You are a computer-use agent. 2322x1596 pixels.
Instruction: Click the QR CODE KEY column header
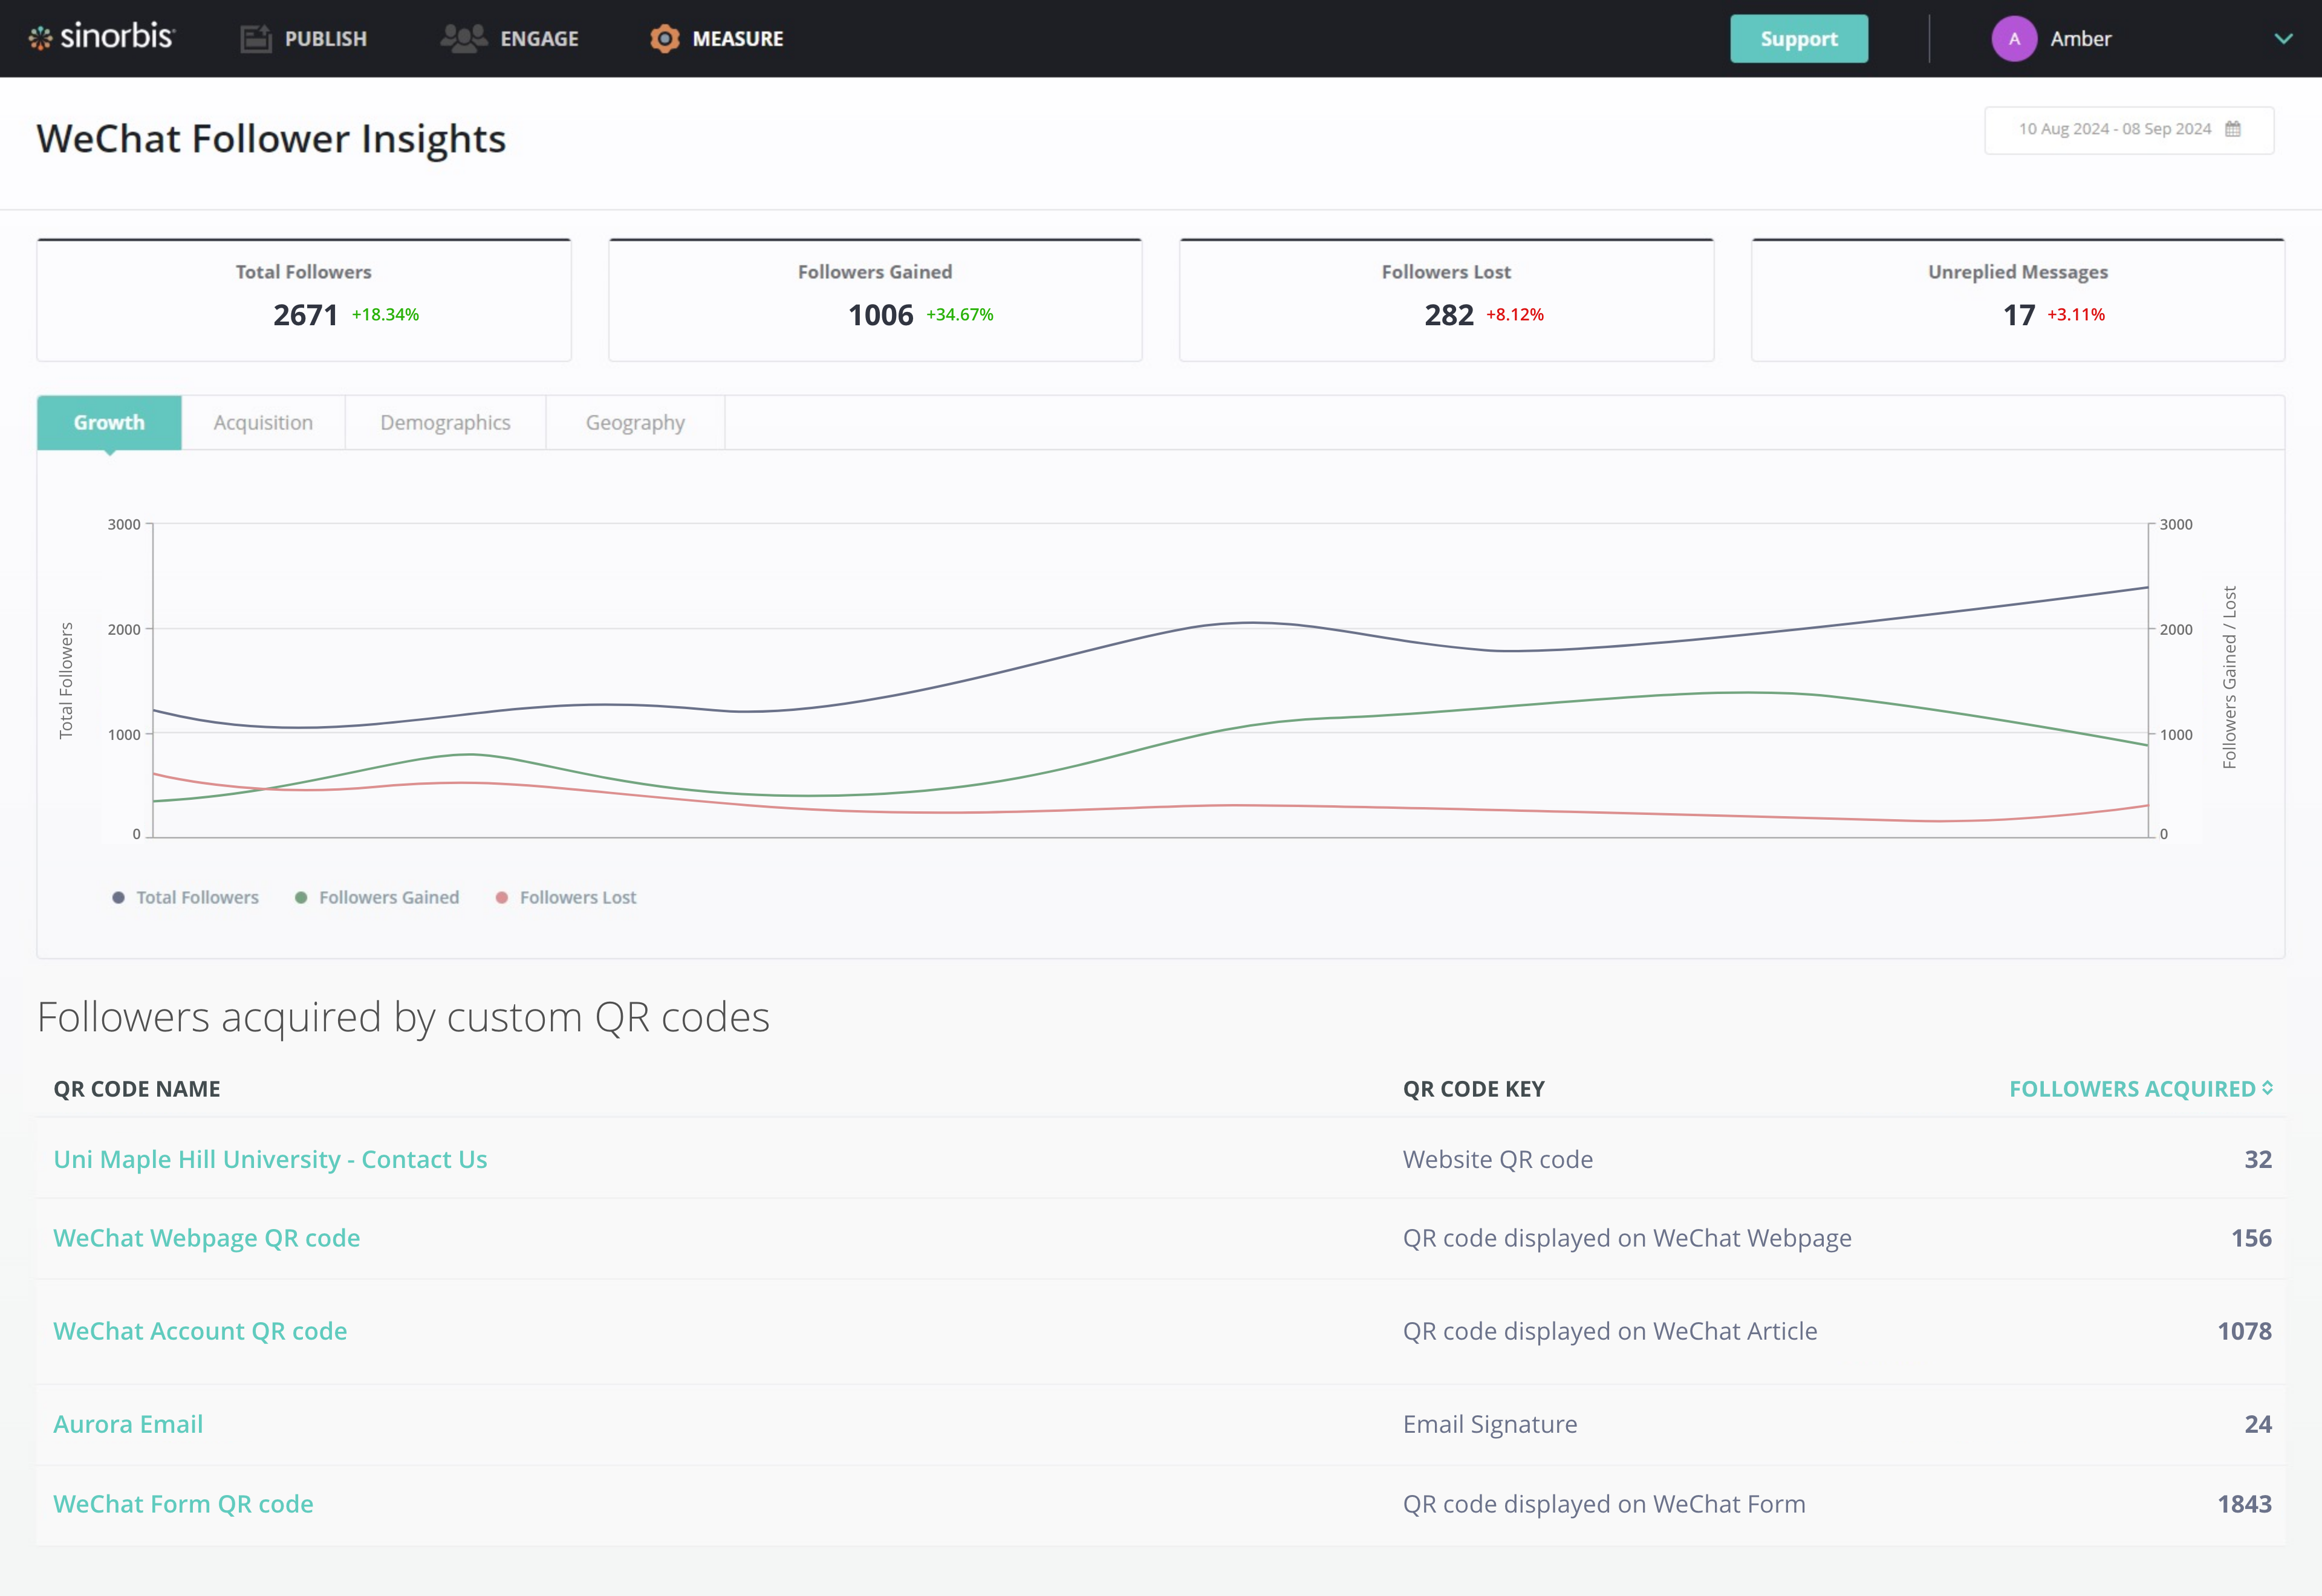(x=1473, y=1088)
